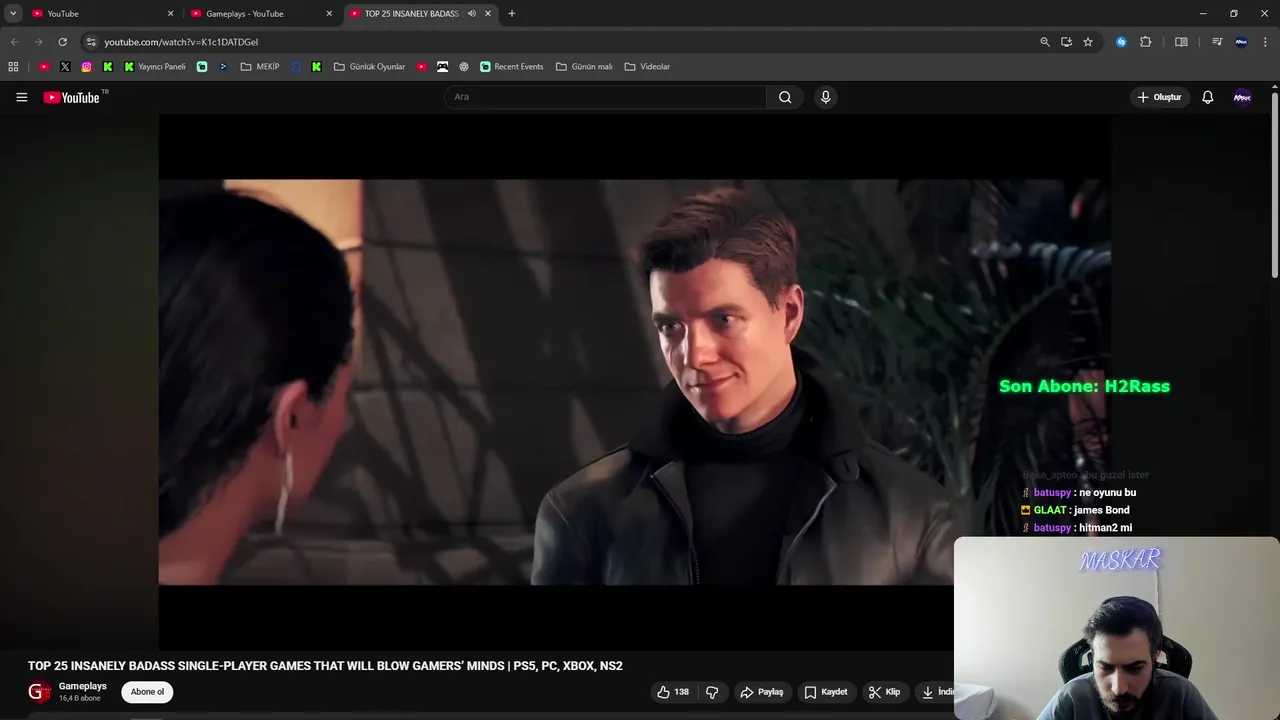1280x720 pixels.
Task: Click chat message "james Bond"
Action: [x=1101, y=510]
